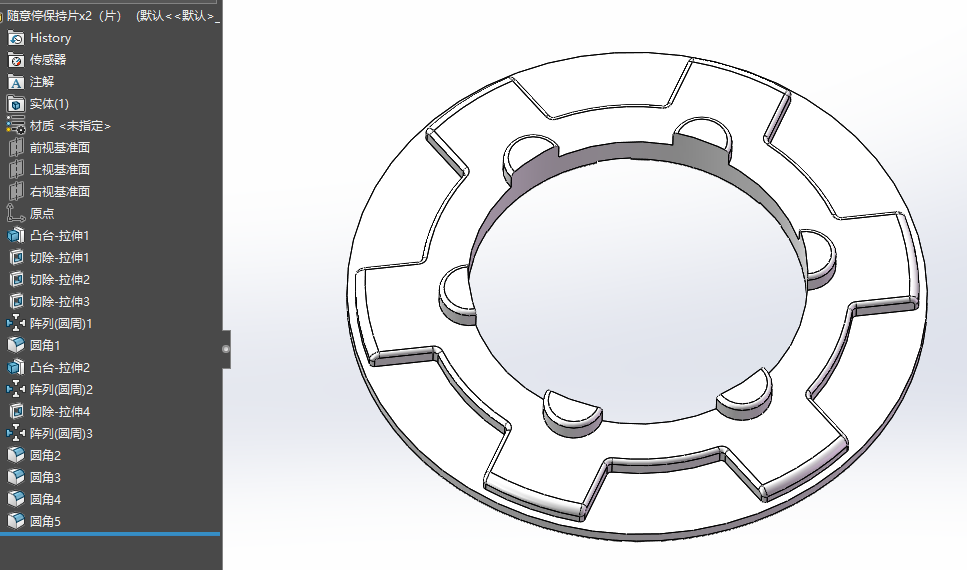Viewport: 967px width, 570px height.
Task: Select the 原点 label
Action: tap(42, 213)
